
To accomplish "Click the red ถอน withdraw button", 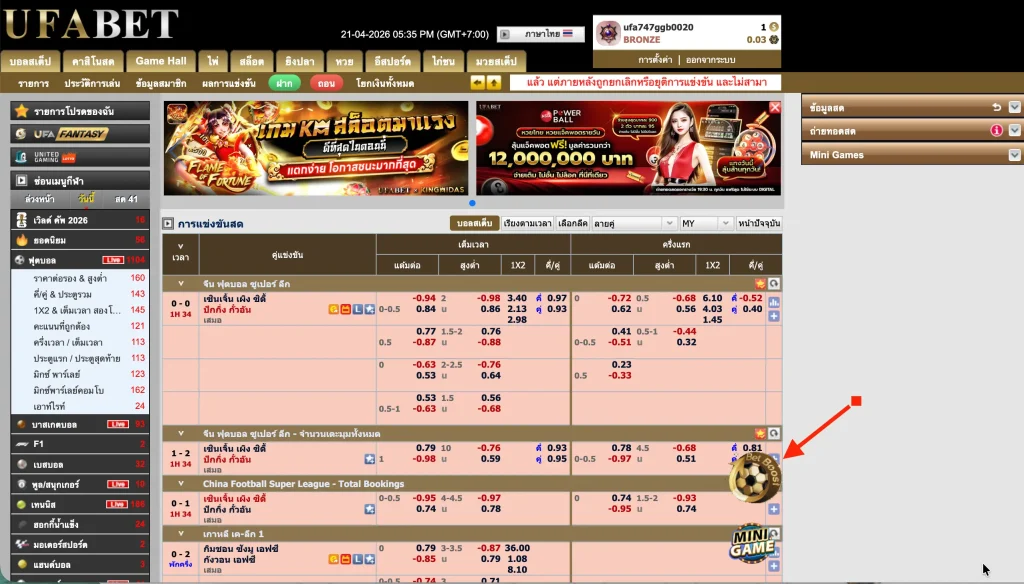I will coord(326,83).
